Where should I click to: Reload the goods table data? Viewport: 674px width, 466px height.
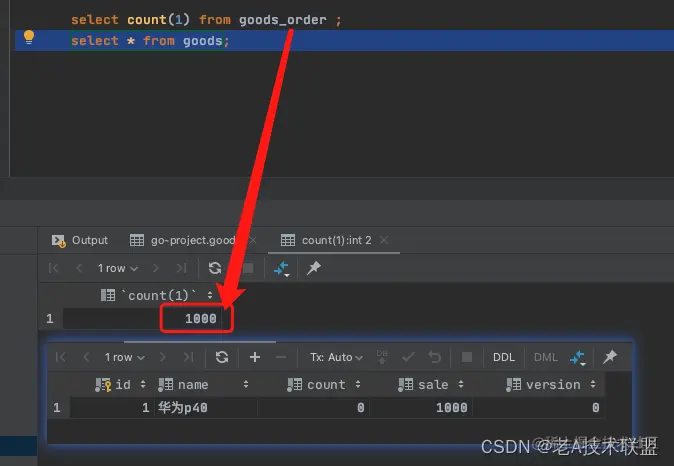(222, 357)
